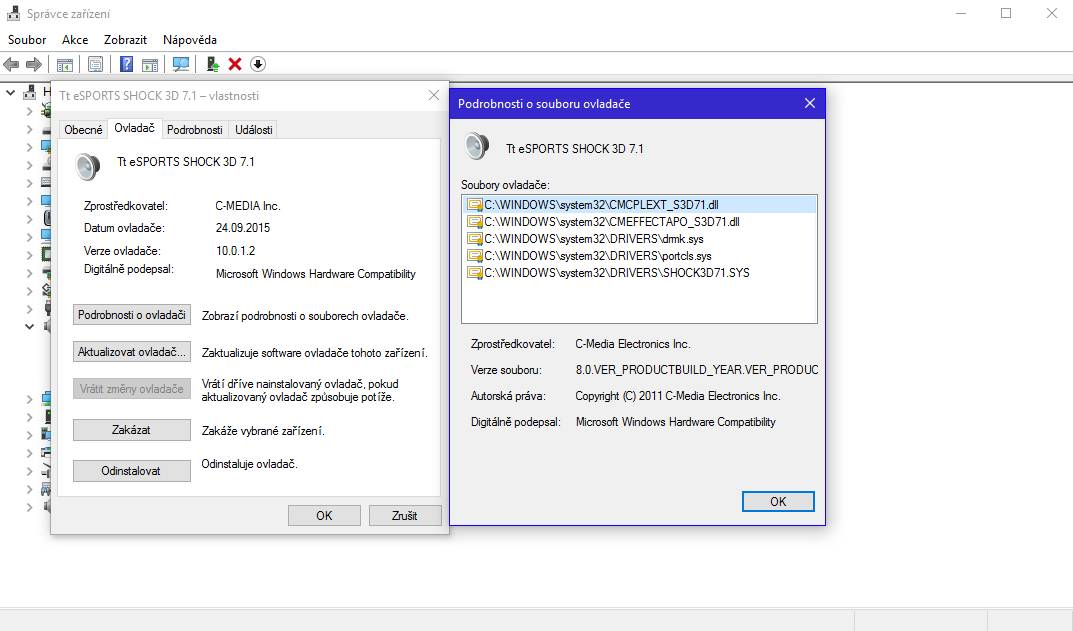Click the text Zaktualizuje software ovladače tohoto zařízení
Image resolution: width=1073 pixels, height=631 pixels.
(314, 353)
